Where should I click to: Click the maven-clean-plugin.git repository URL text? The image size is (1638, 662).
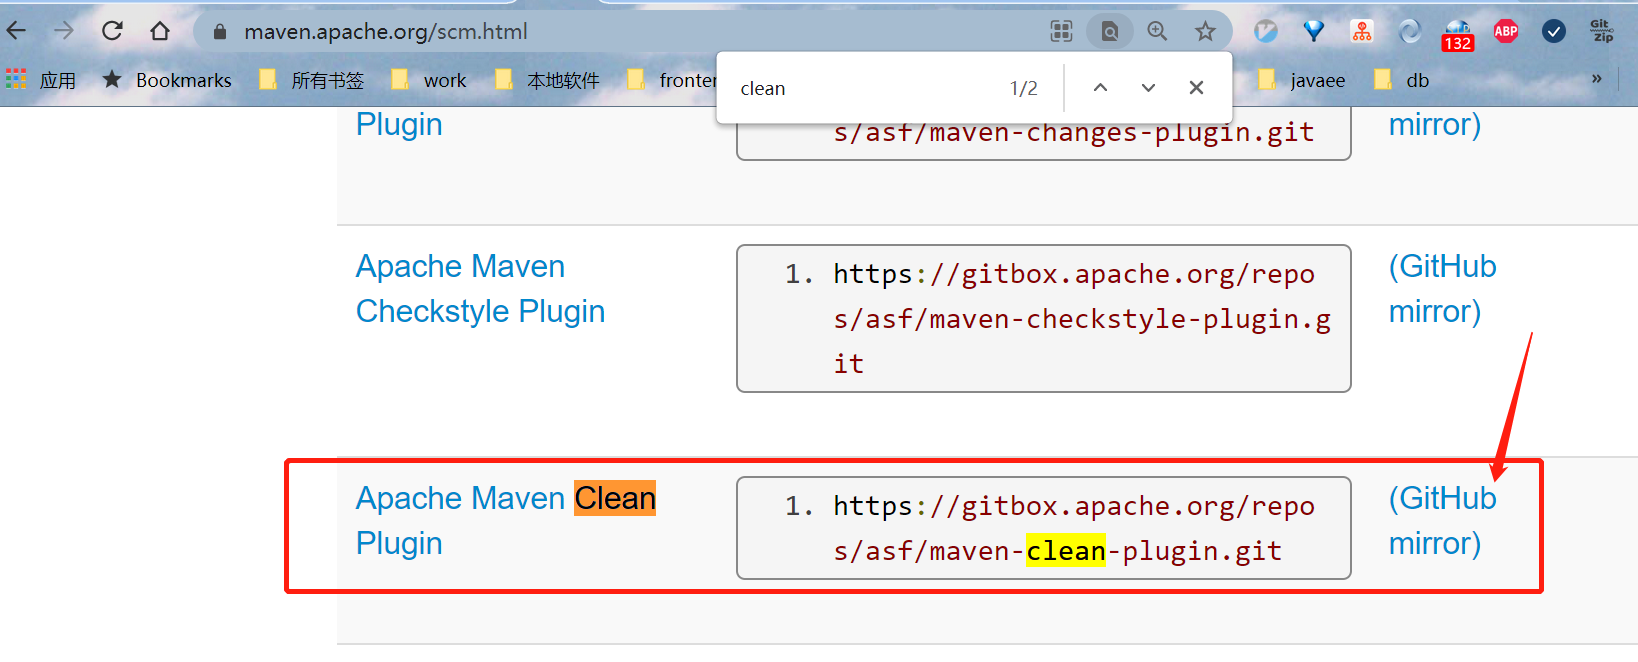point(1074,528)
